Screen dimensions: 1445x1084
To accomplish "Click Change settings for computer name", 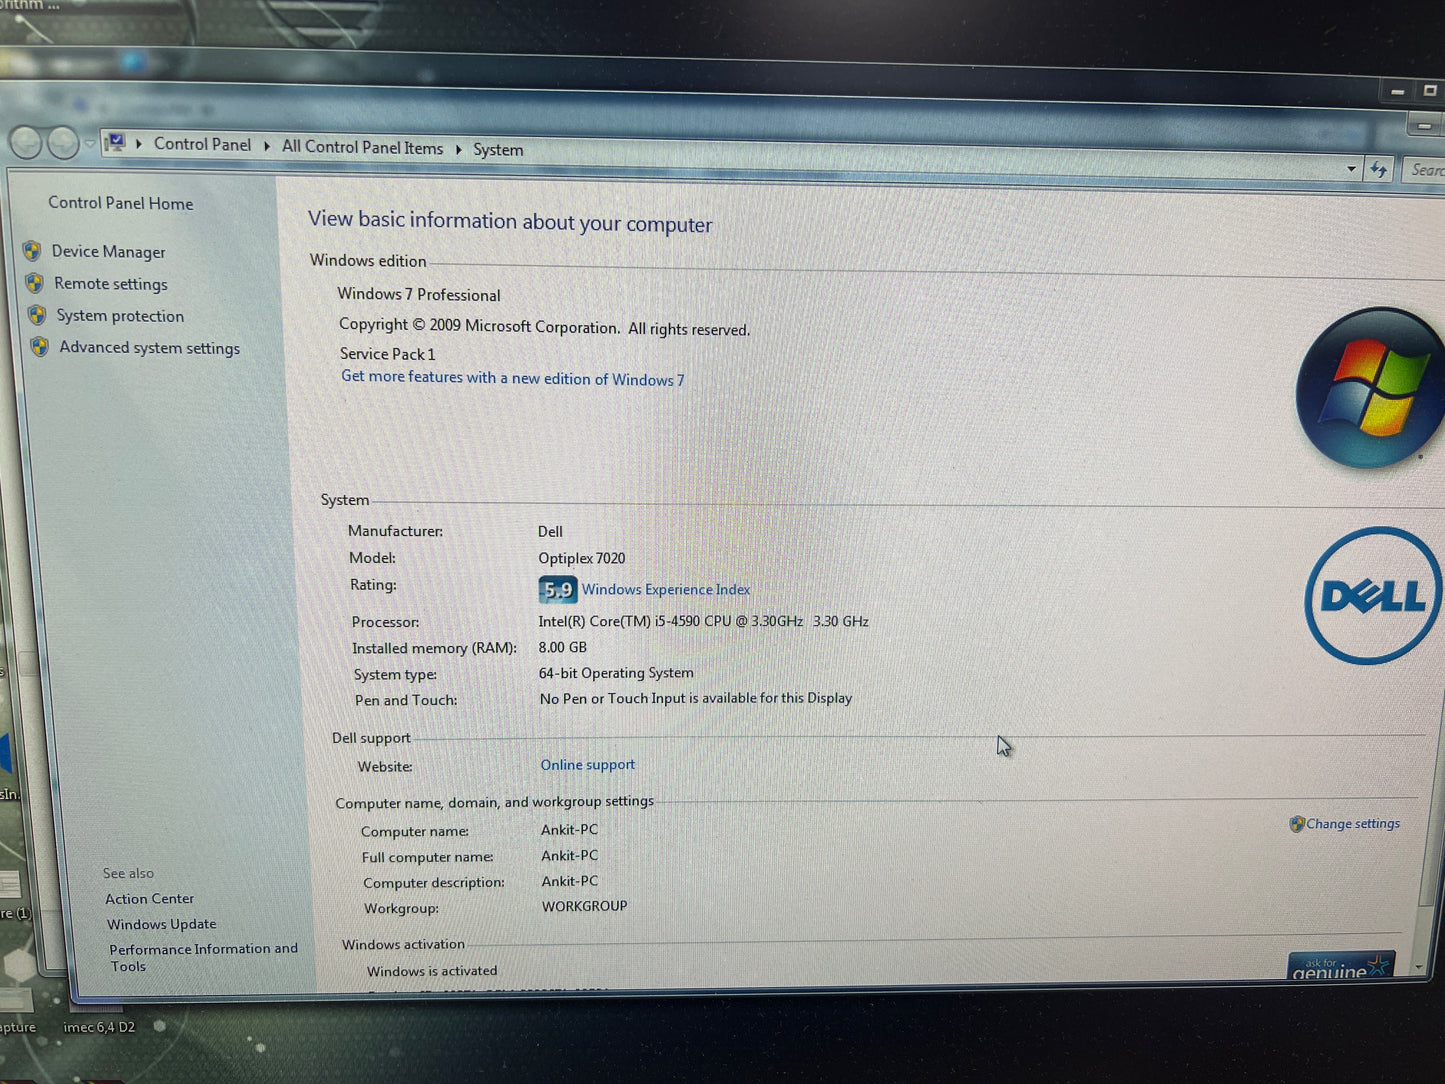I will click(x=1352, y=824).
